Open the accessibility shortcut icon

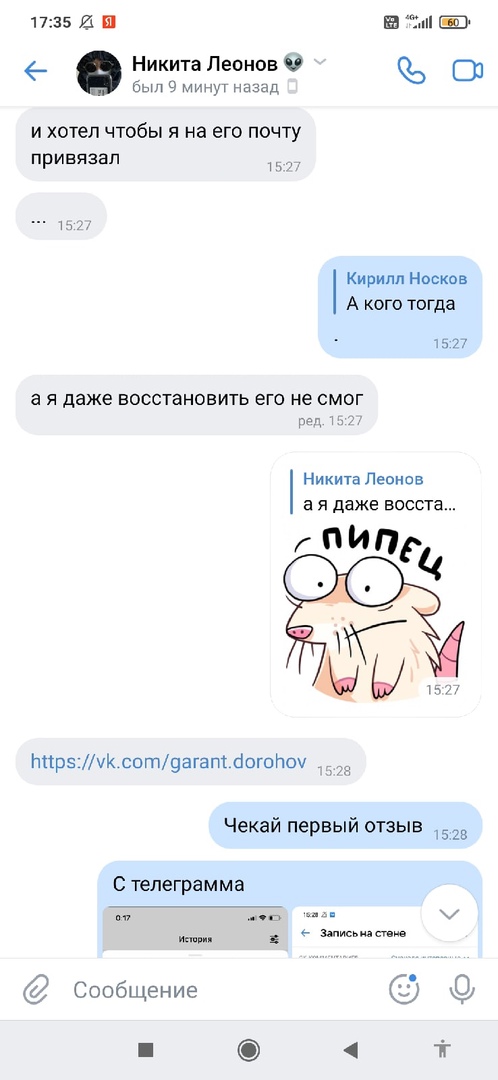pyautogui.click(x=443, y=1050)
